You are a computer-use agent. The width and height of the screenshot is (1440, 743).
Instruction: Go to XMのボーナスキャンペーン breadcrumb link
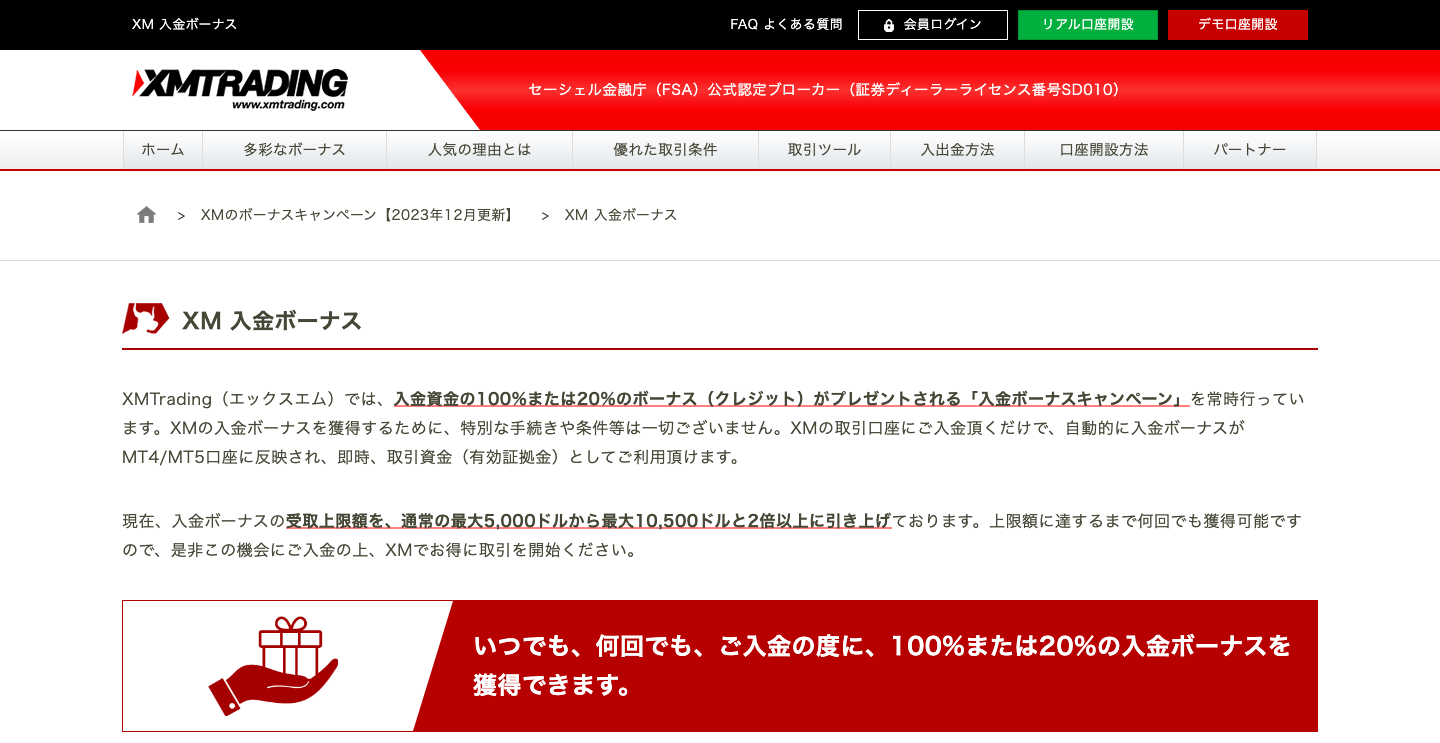coord(359,215)
